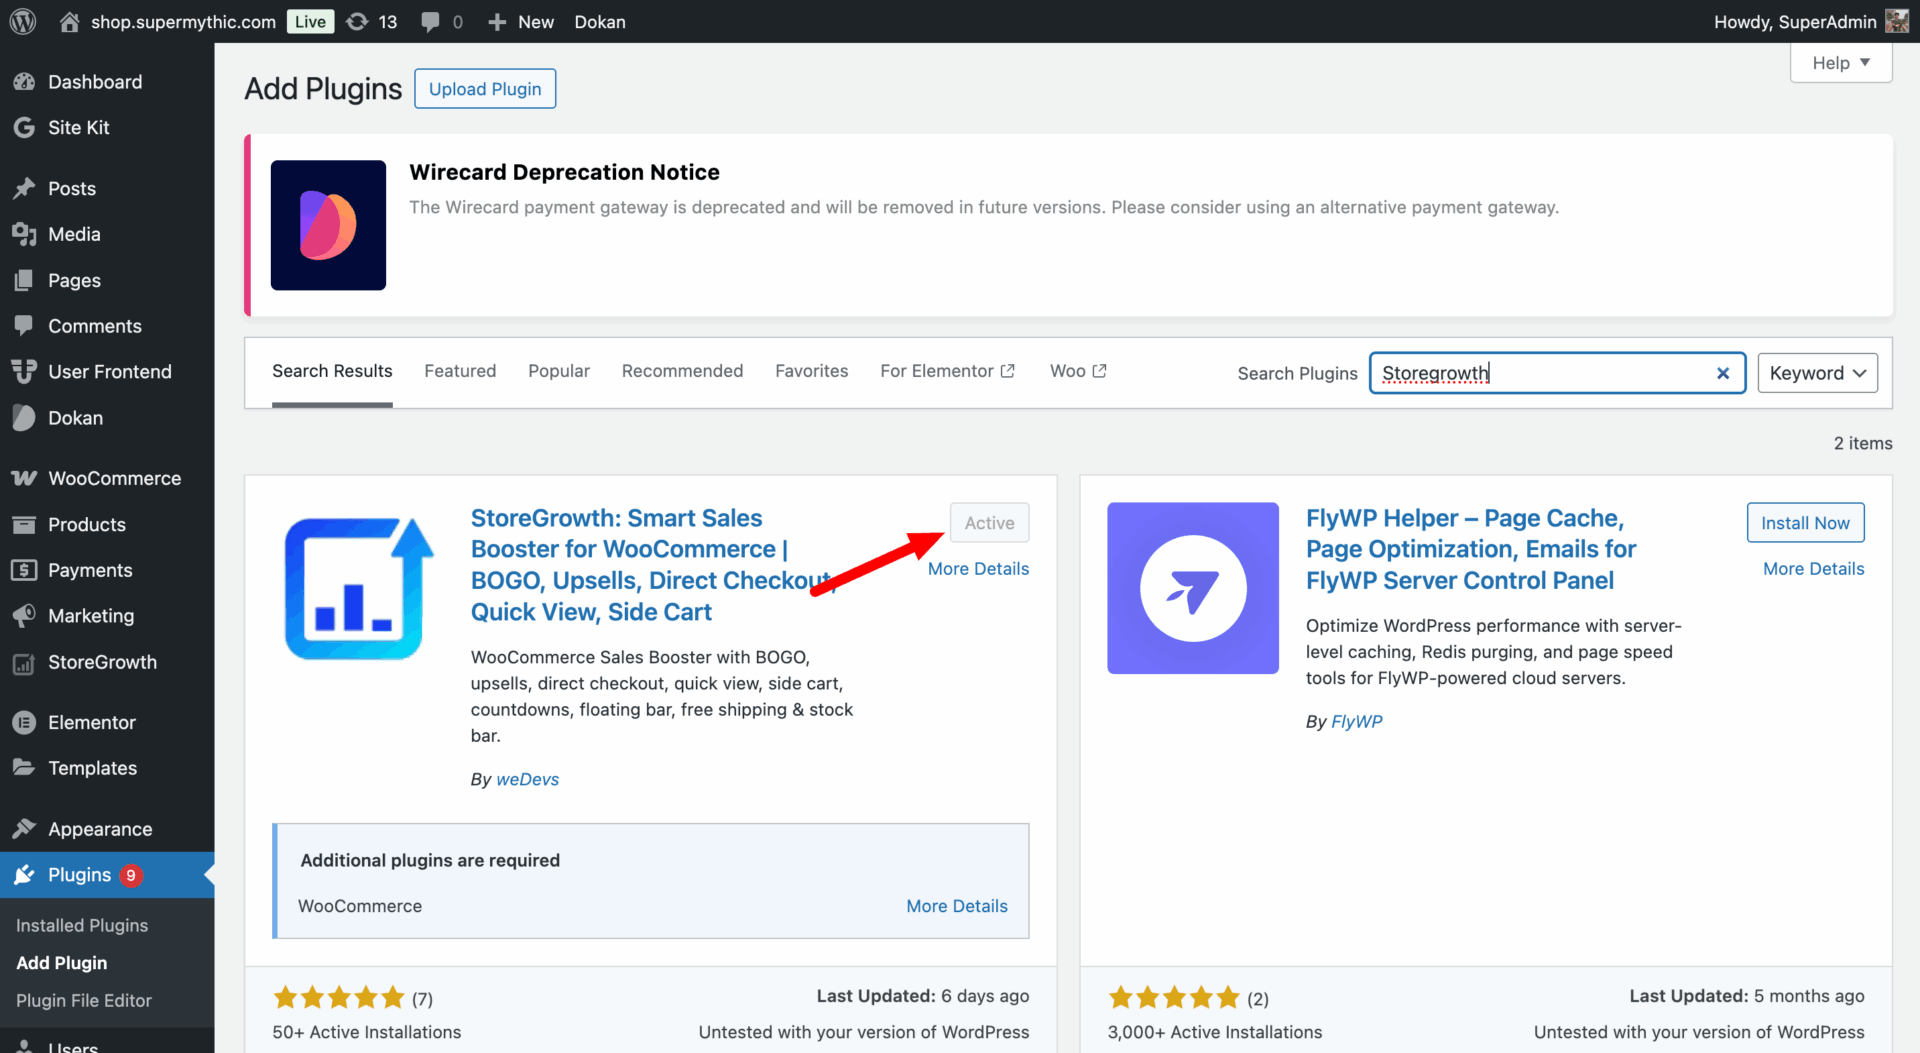Open Howdy, SuperAdmin account menu

click(x=1811, y=21)
